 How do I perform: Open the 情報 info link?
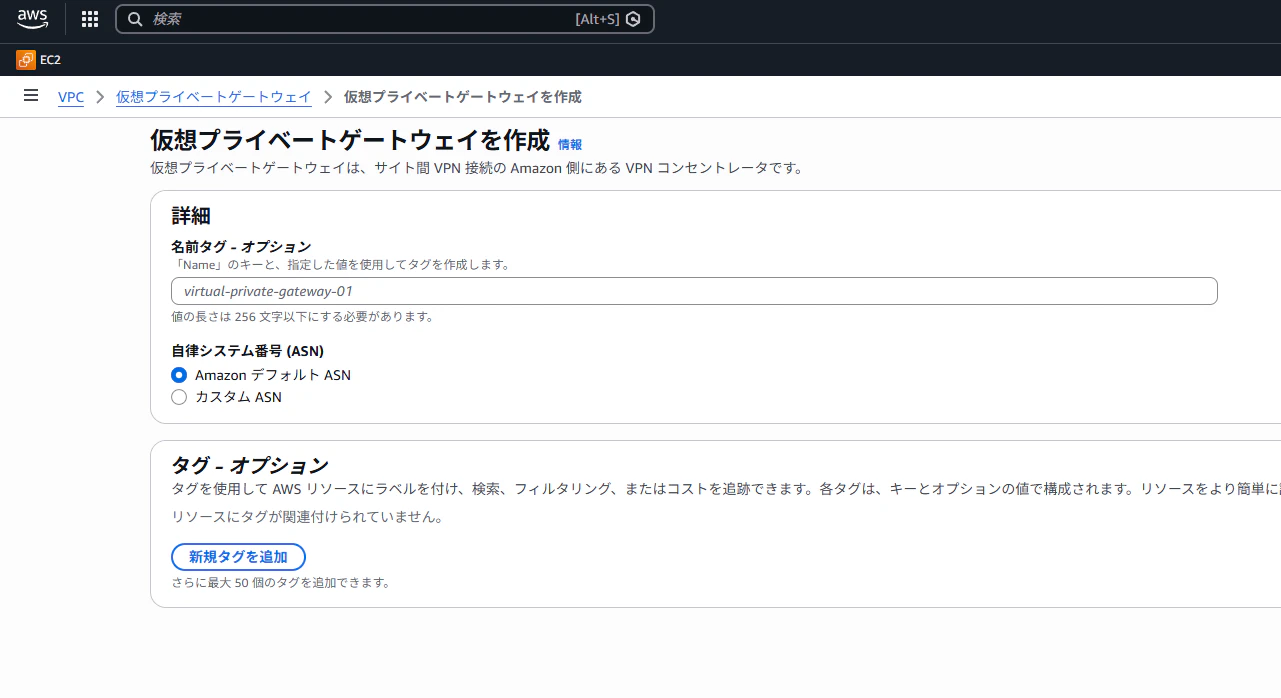click(x=570, y=145)
